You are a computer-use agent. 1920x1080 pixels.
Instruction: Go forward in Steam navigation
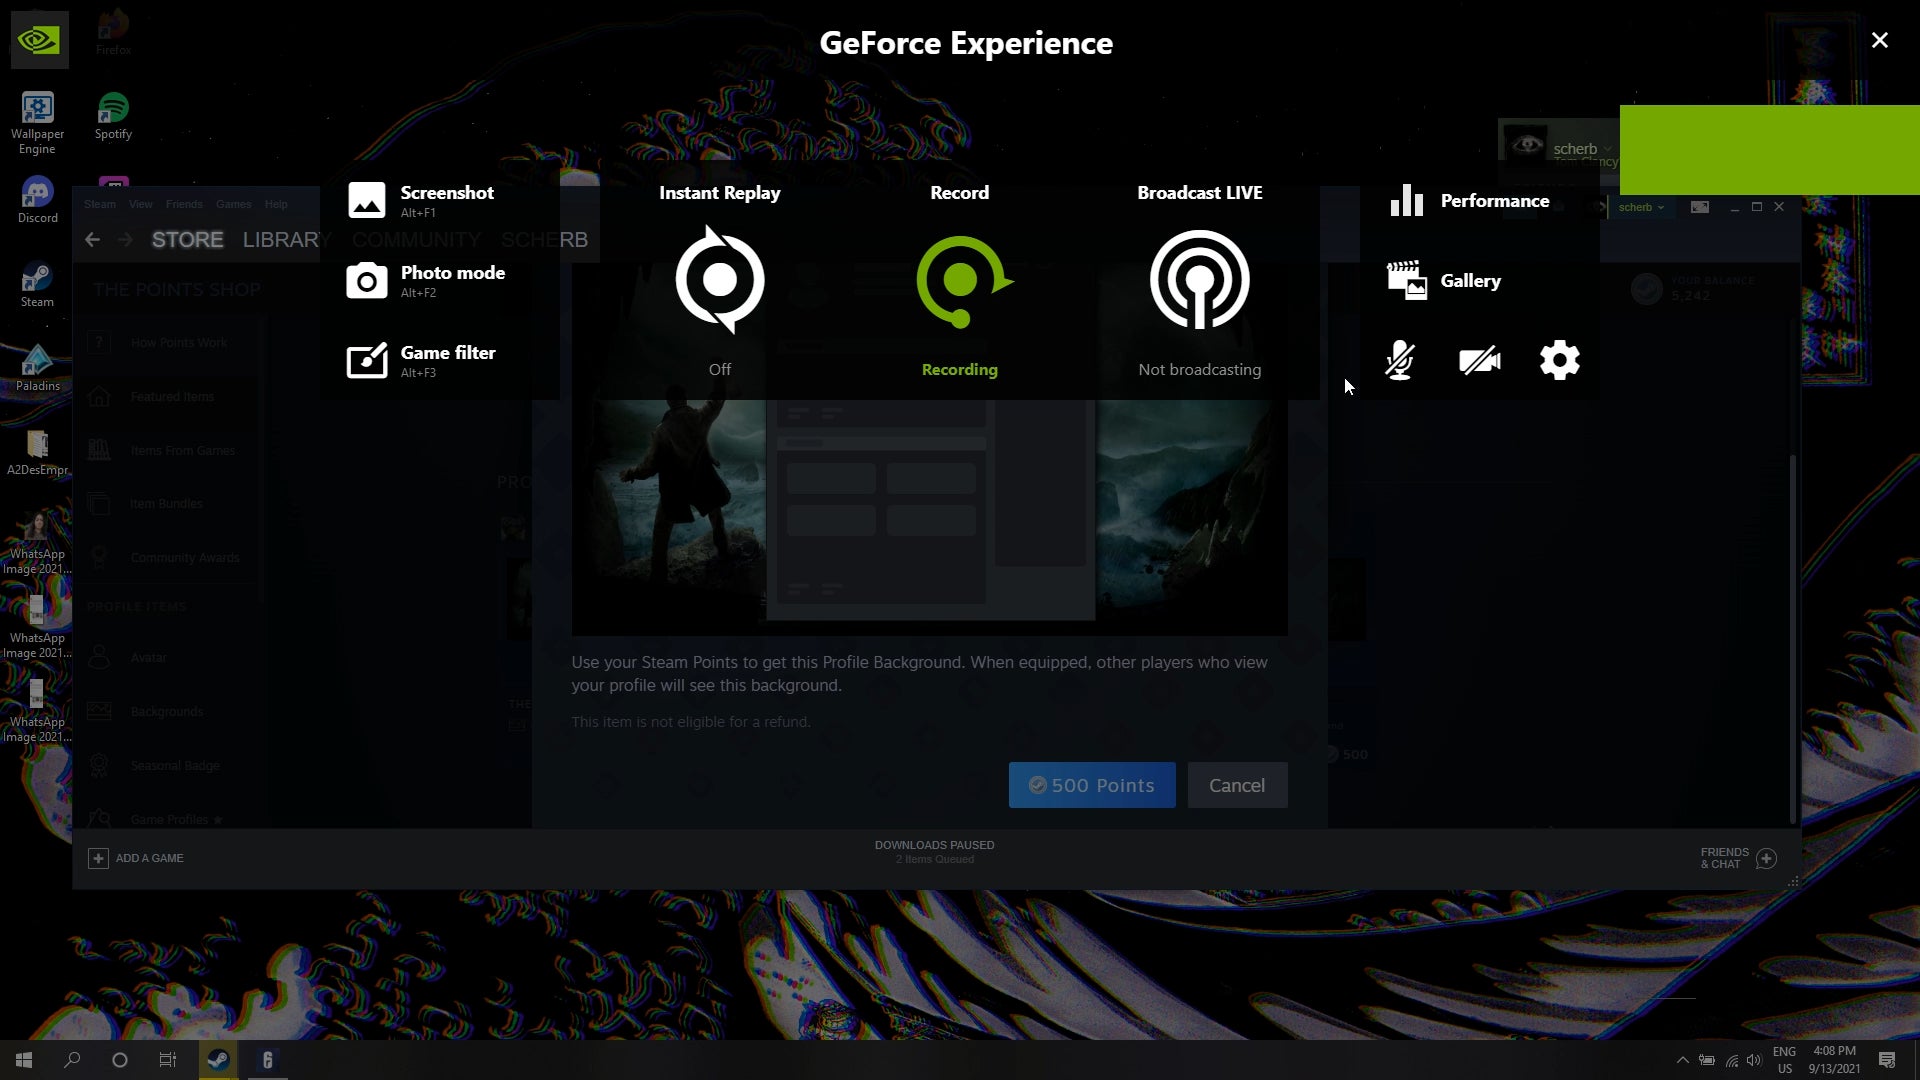coord(125,240)
